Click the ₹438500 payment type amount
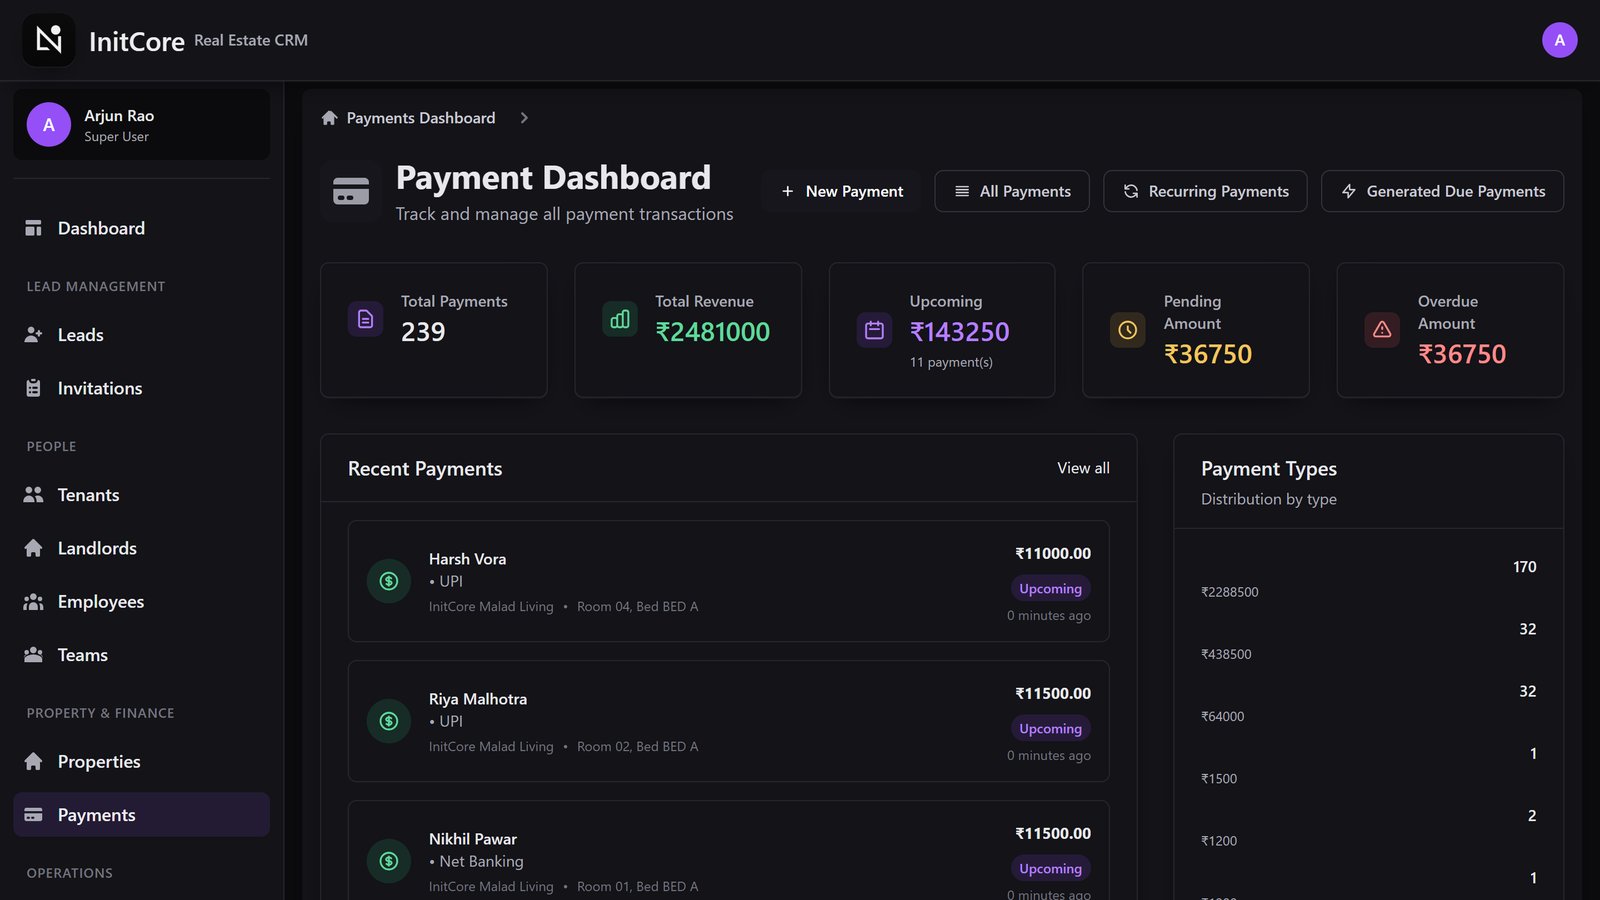This screenshot has height=900, width=1600. click(x=1226, y=654)
